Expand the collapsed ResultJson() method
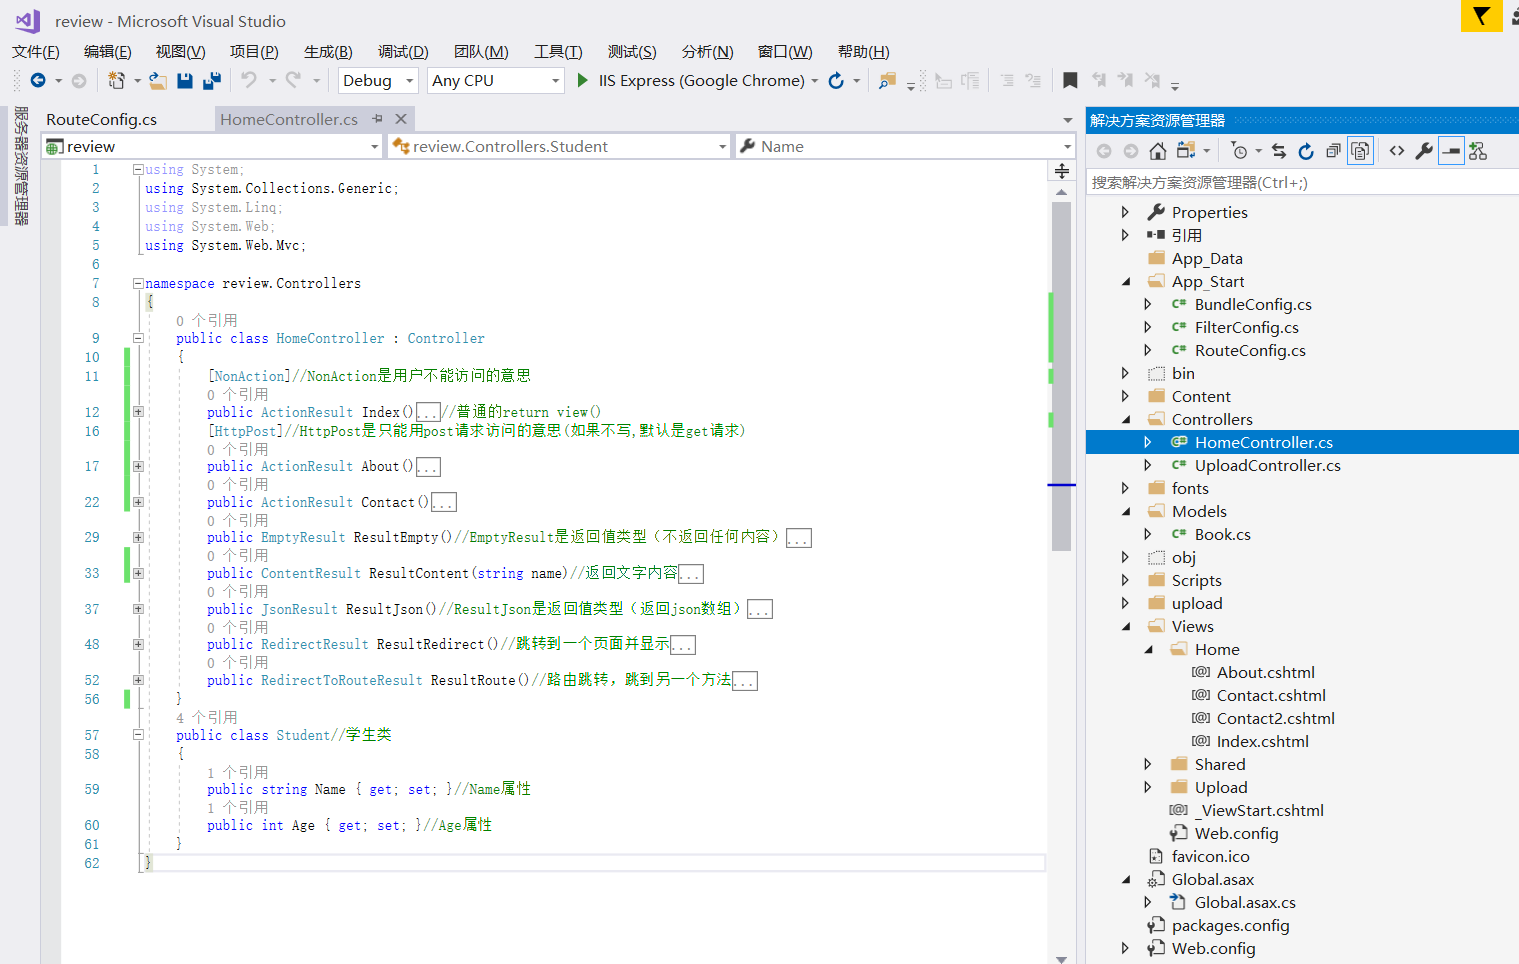 click(138, 608)
